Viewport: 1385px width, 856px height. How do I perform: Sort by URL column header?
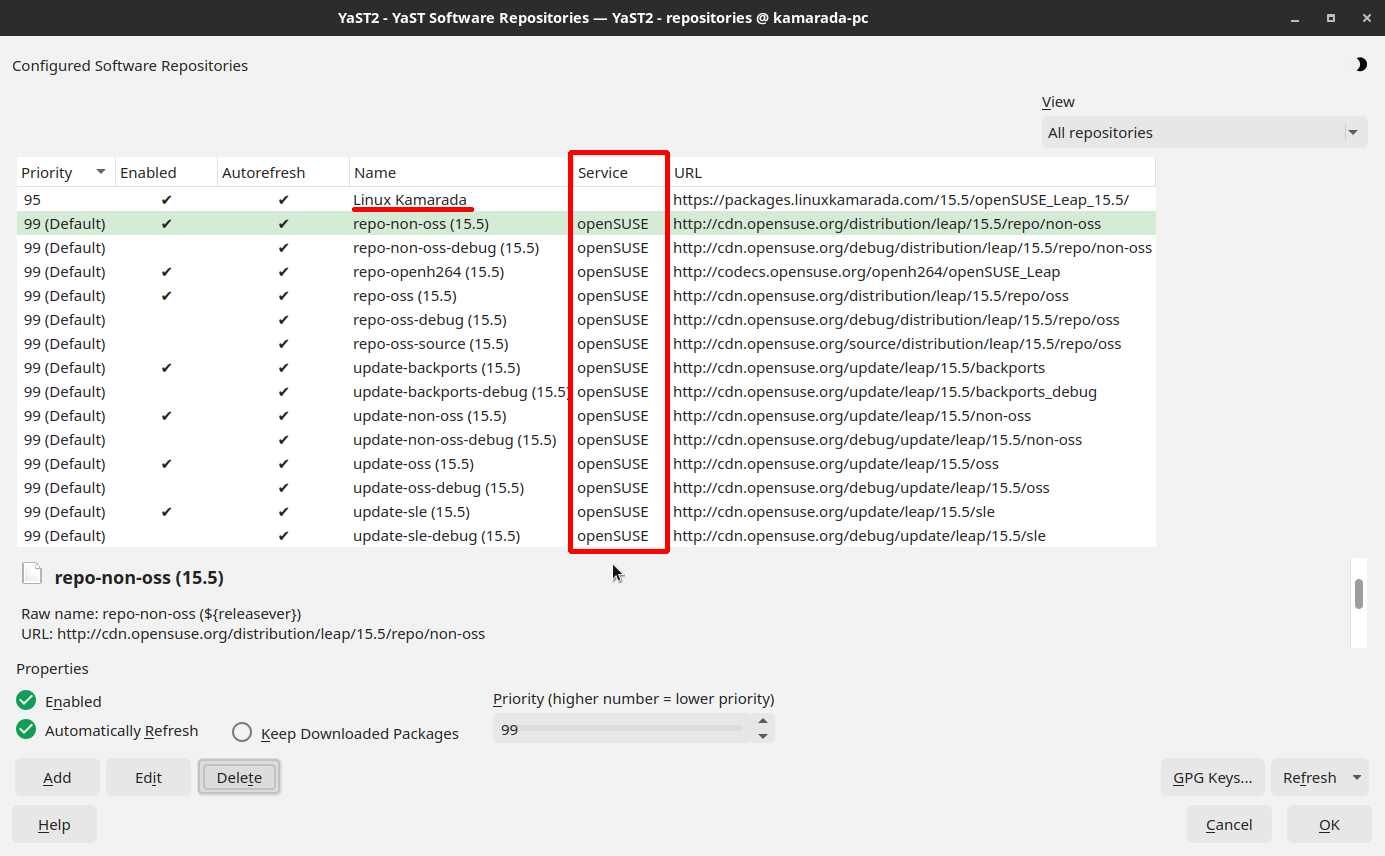(912, 172)
